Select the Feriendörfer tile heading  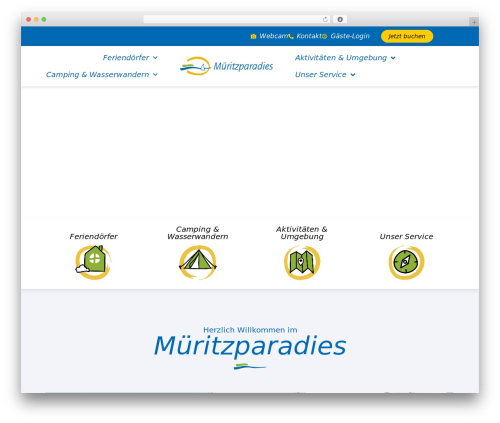93,236
